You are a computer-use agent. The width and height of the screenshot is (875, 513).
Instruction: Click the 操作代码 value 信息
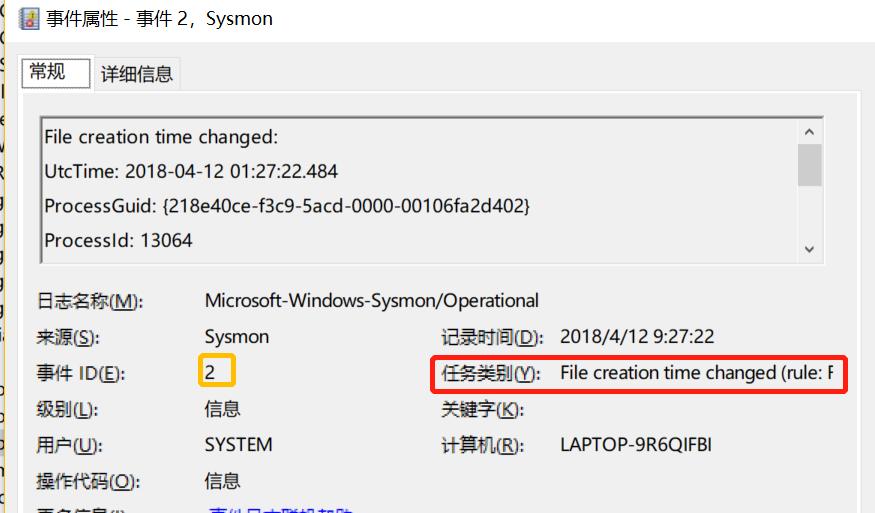click(x=222, y=481)
